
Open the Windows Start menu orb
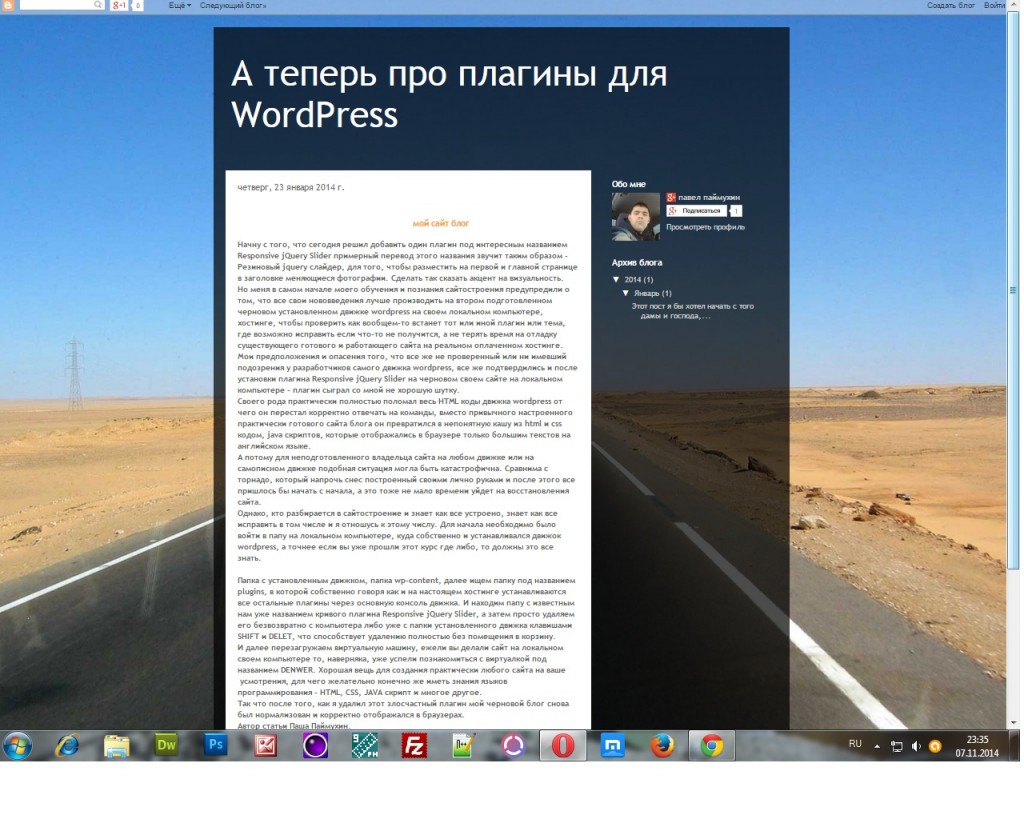[x=17, y=746]
